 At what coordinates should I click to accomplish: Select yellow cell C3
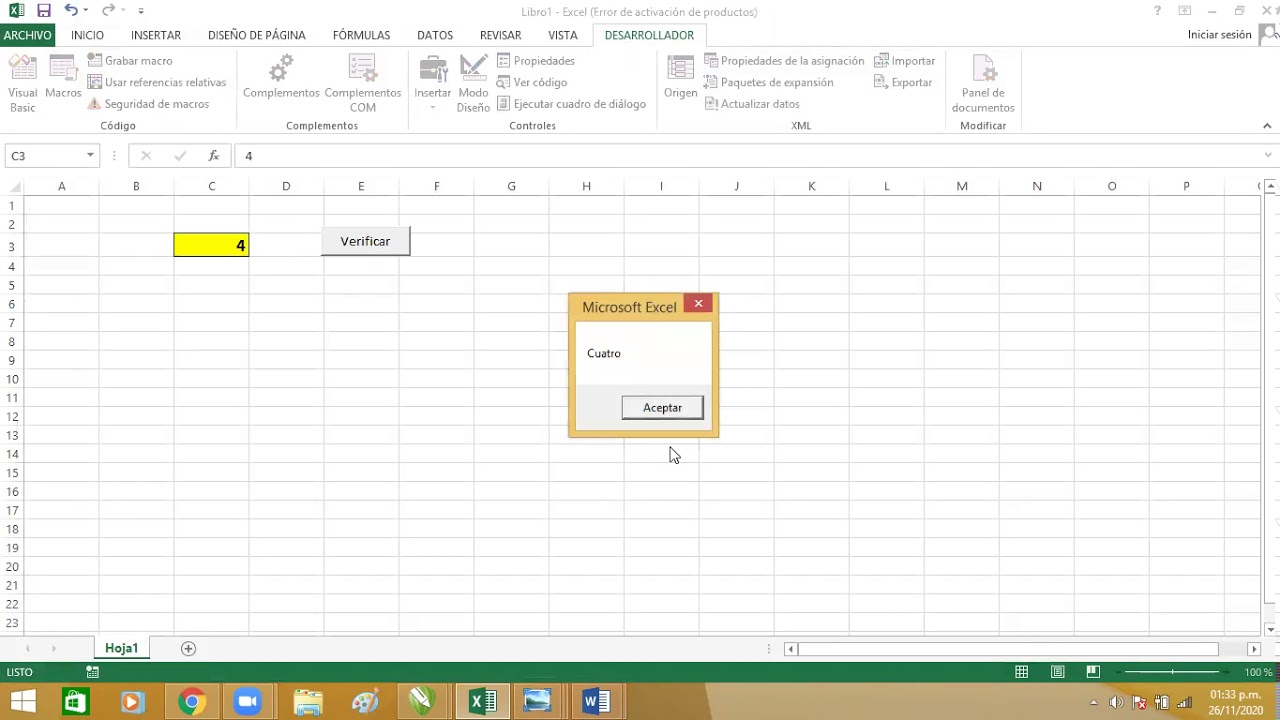(211, 245)
